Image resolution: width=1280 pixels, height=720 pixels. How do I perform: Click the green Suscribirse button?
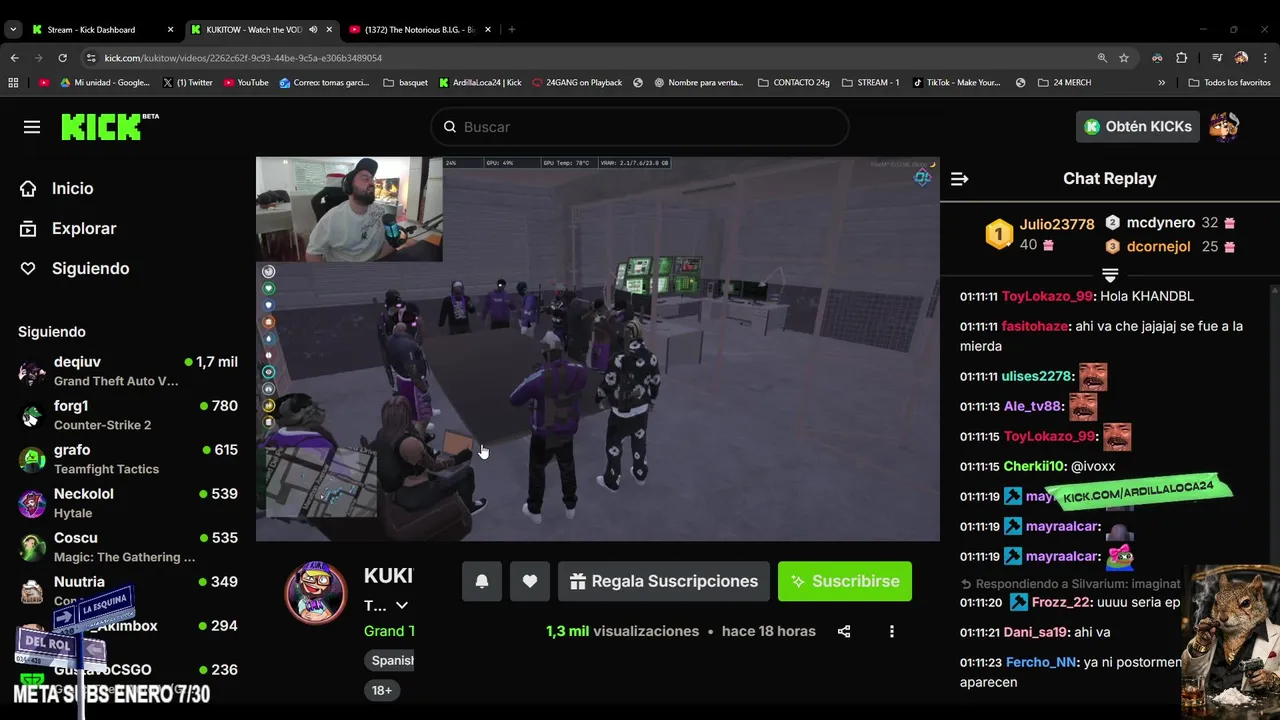845,581
